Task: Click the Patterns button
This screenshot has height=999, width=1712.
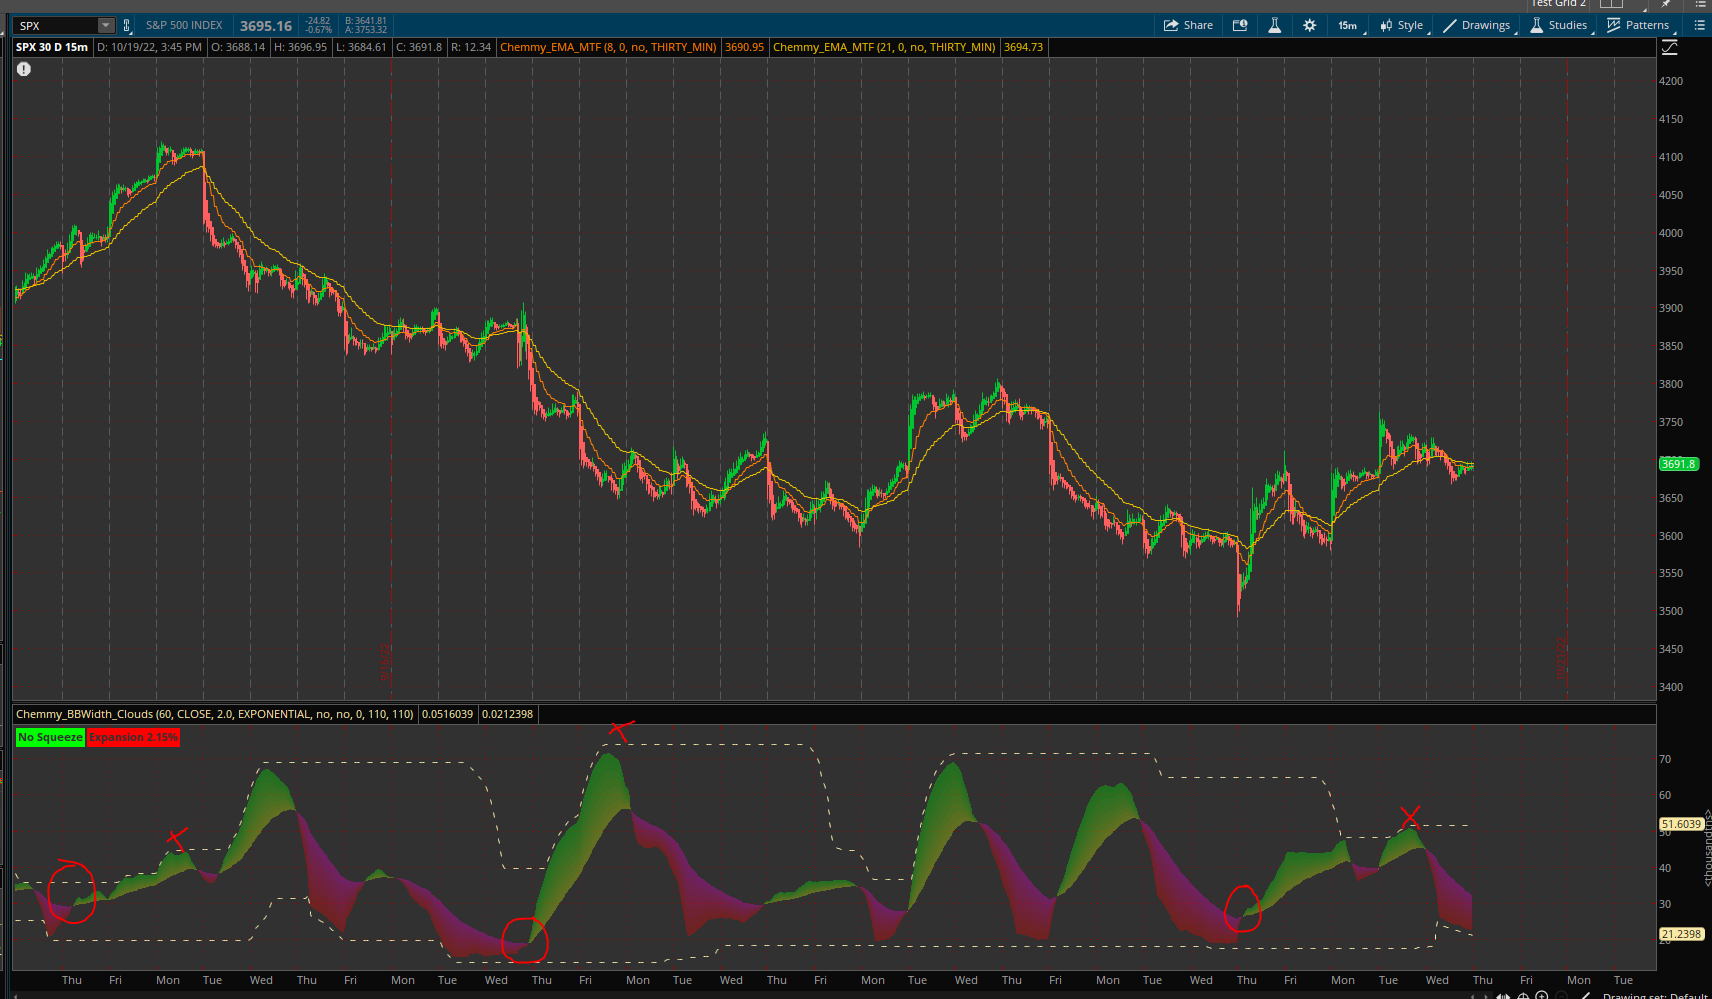Action: pyautogui.click(x=1637, y=25)
